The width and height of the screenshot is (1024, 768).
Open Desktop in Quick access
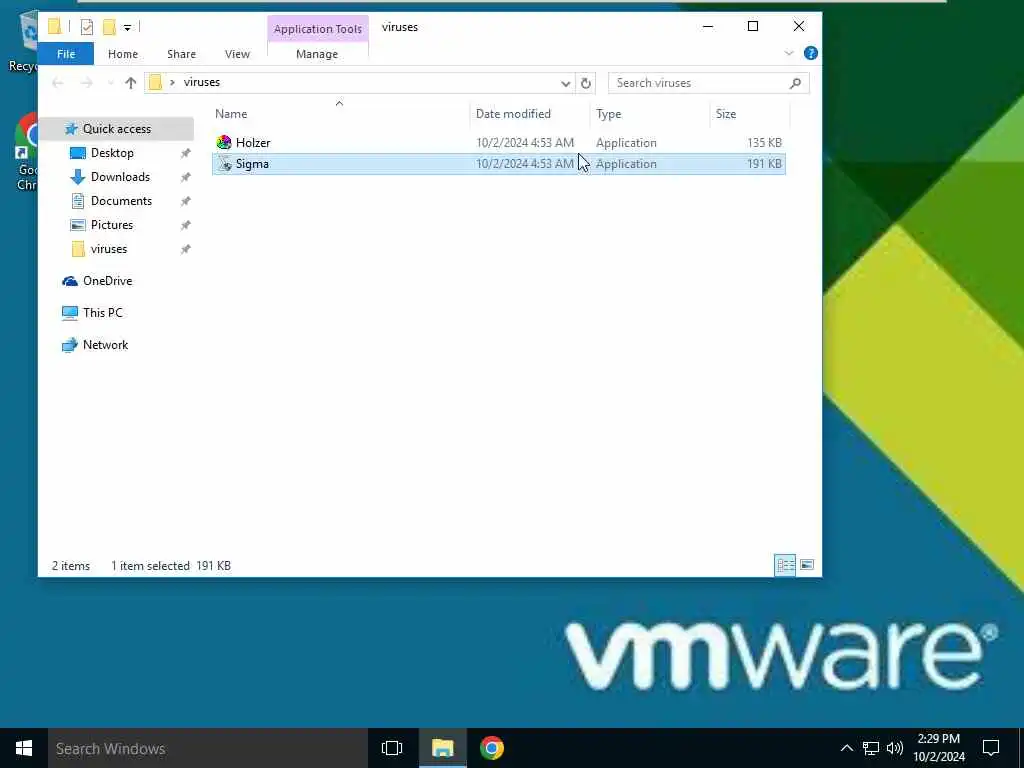[112, 153]
